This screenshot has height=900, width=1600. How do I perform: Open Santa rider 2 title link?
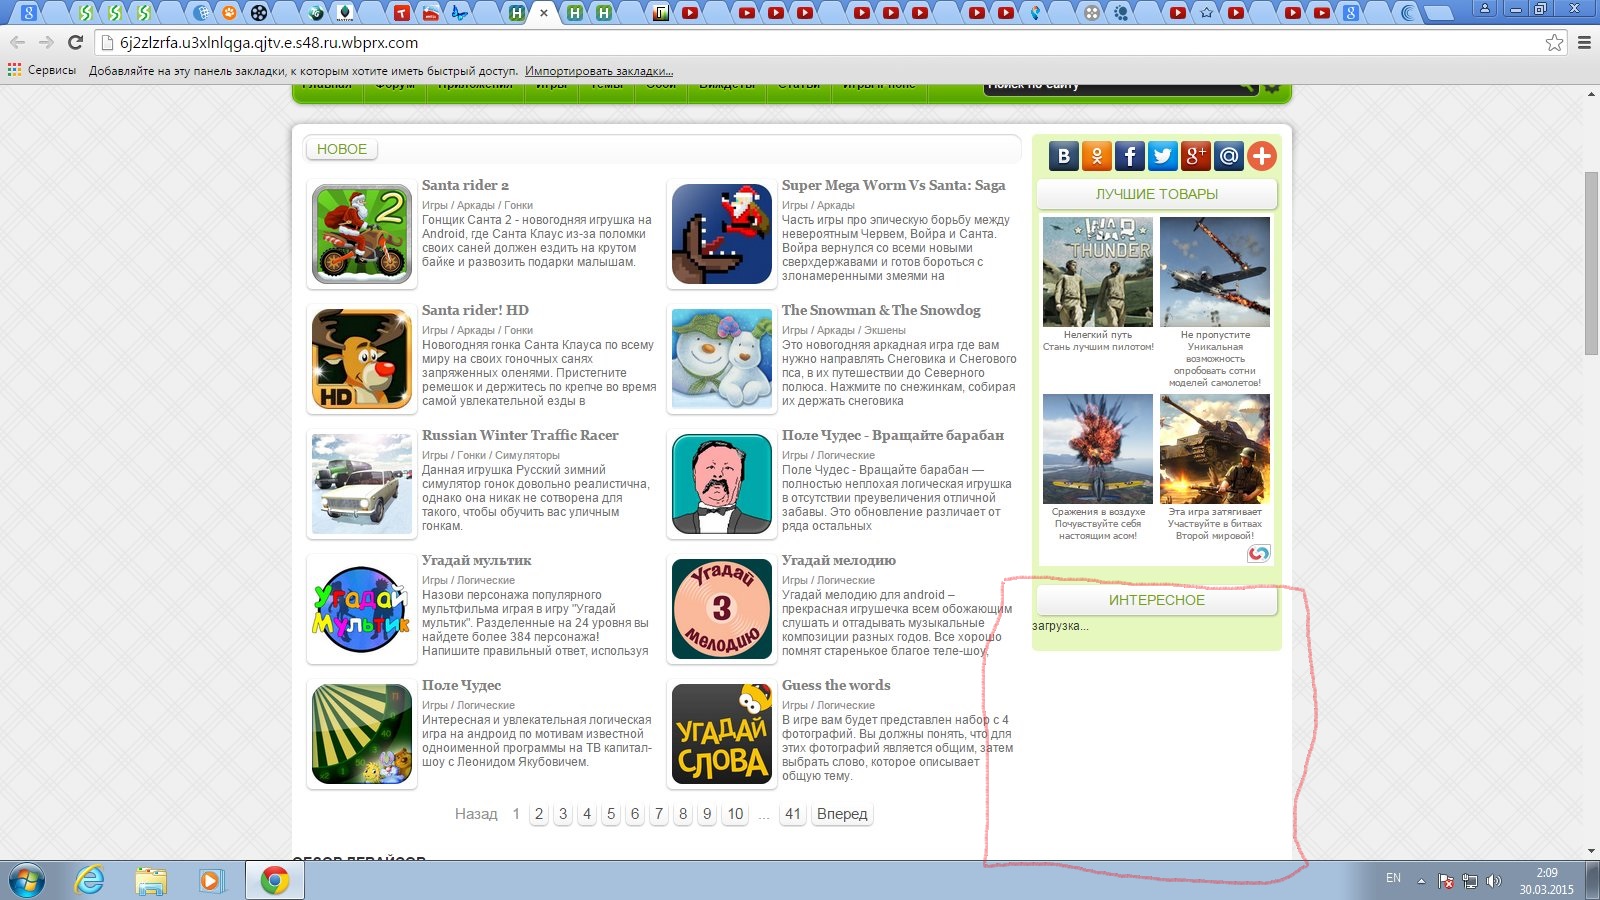465,185
